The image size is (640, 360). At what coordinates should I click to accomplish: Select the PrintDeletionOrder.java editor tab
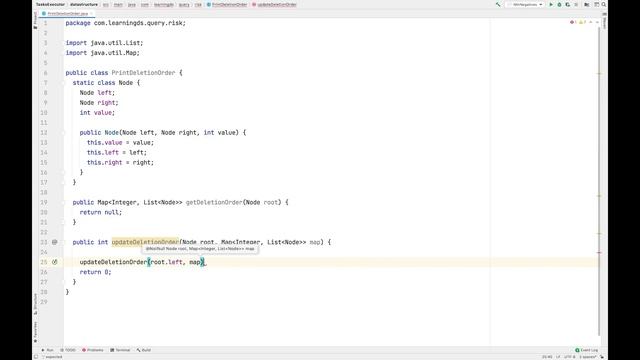point(68,13)
